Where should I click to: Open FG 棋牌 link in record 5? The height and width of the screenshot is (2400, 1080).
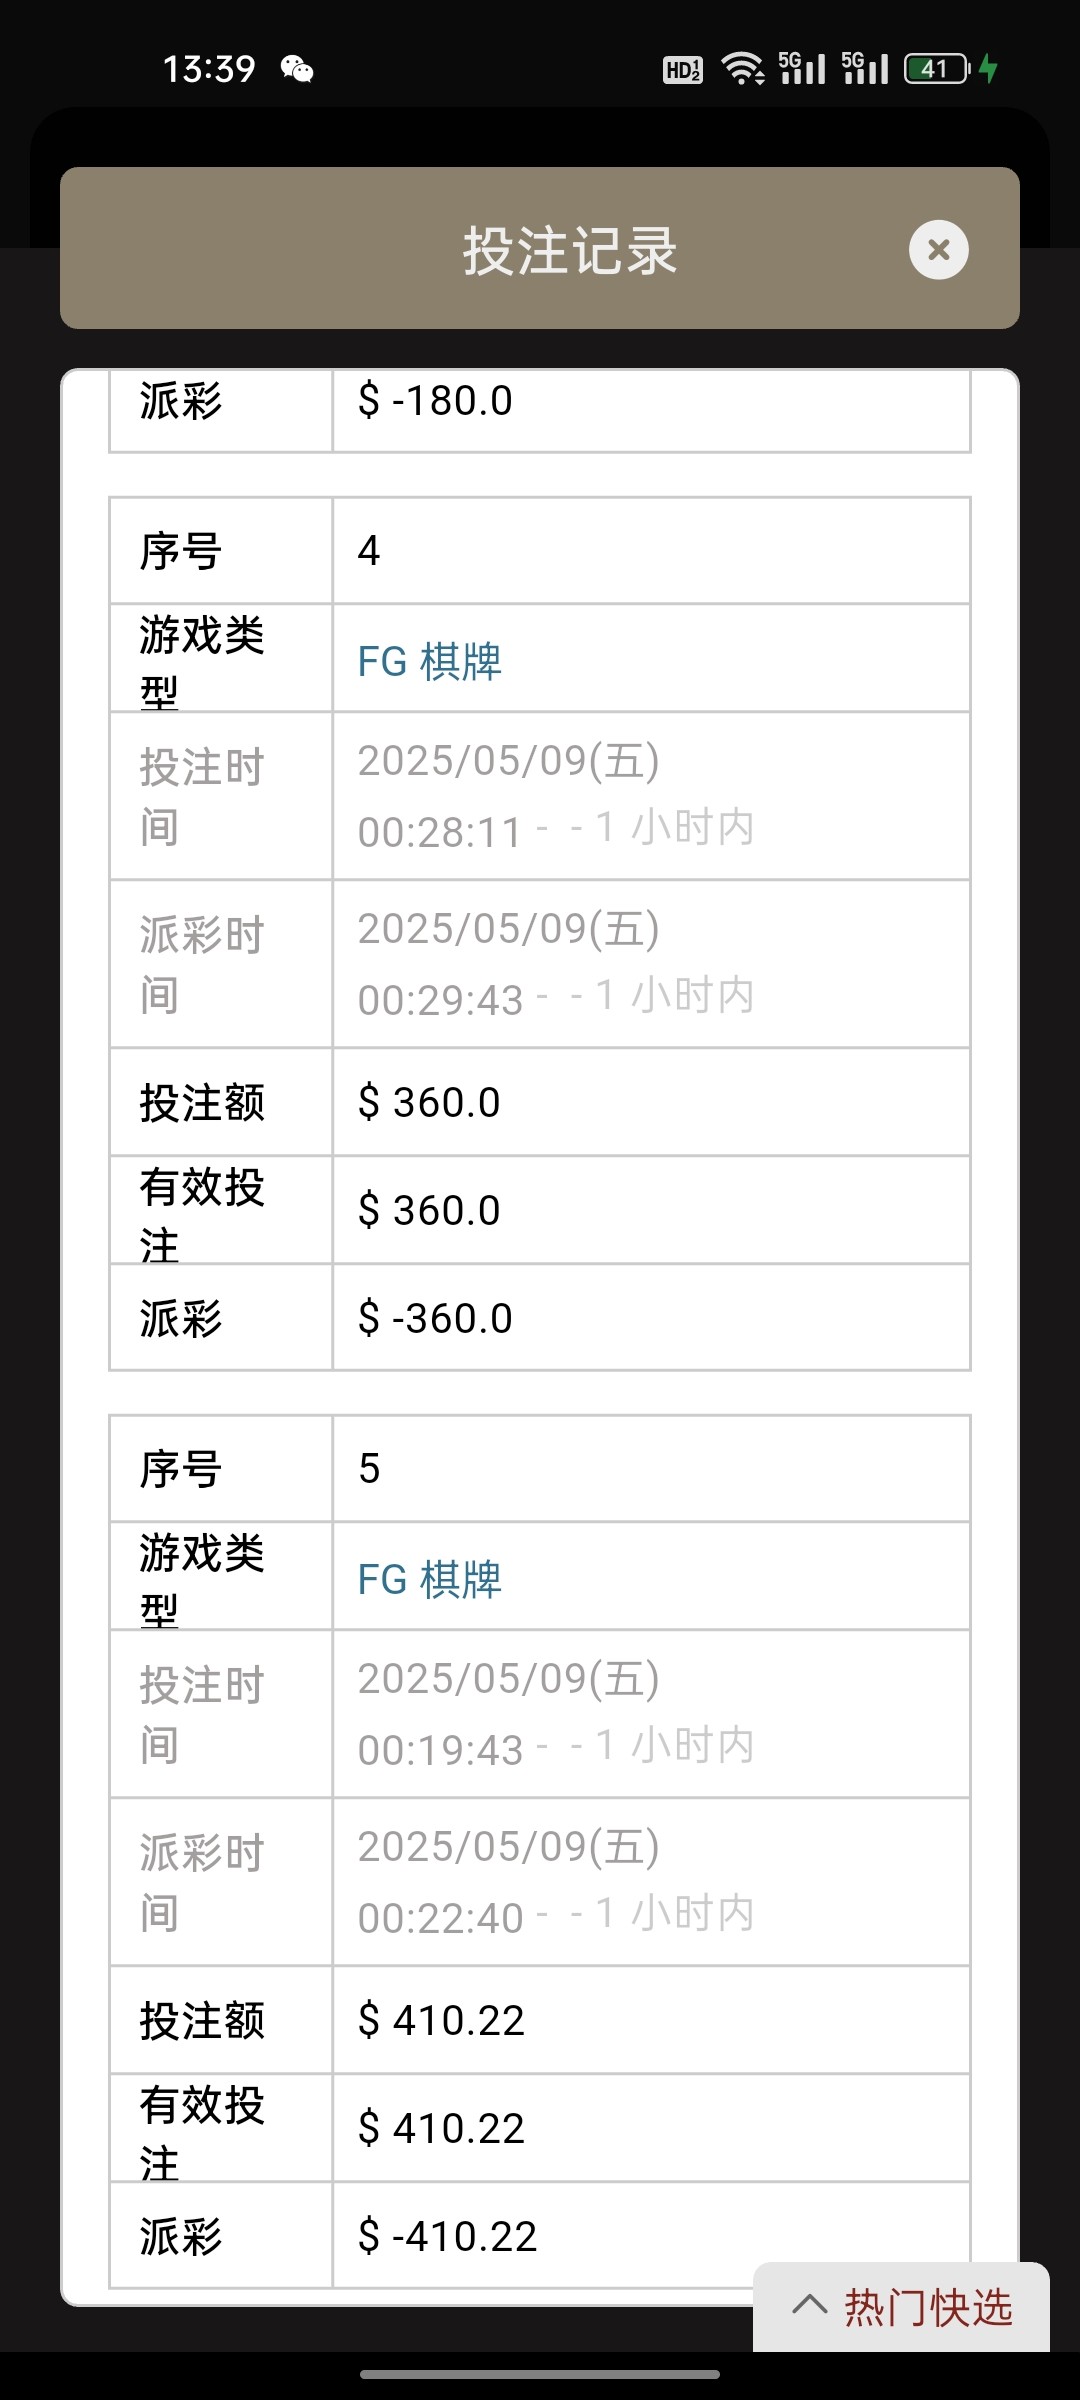click(430, 1580)
